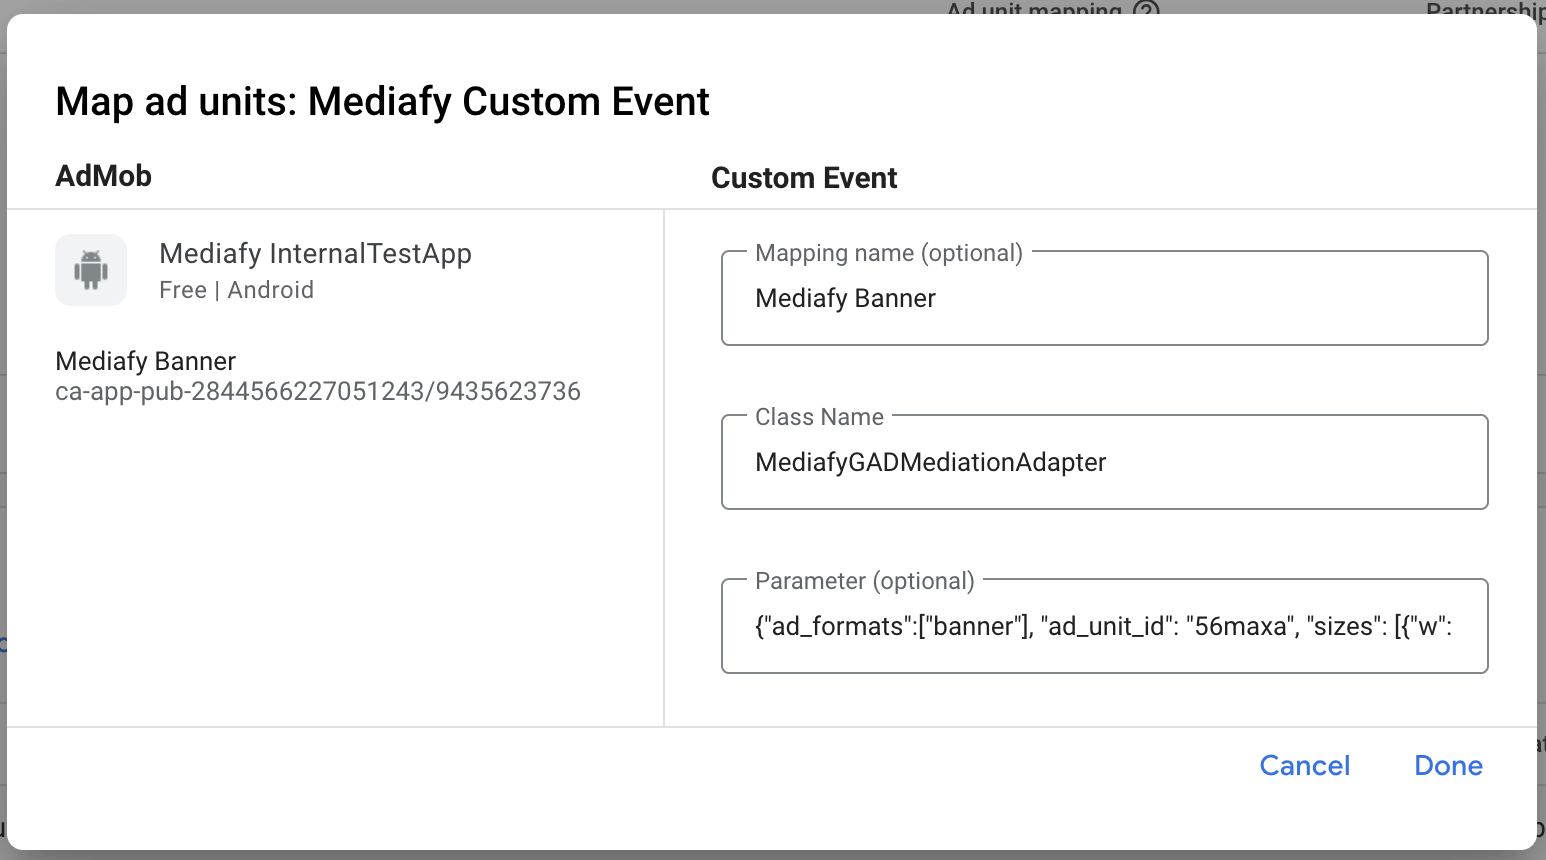Click into the Class Name field
Image resolution: width=1546 pixels, height=860 pixels.
coord(1104,463)
